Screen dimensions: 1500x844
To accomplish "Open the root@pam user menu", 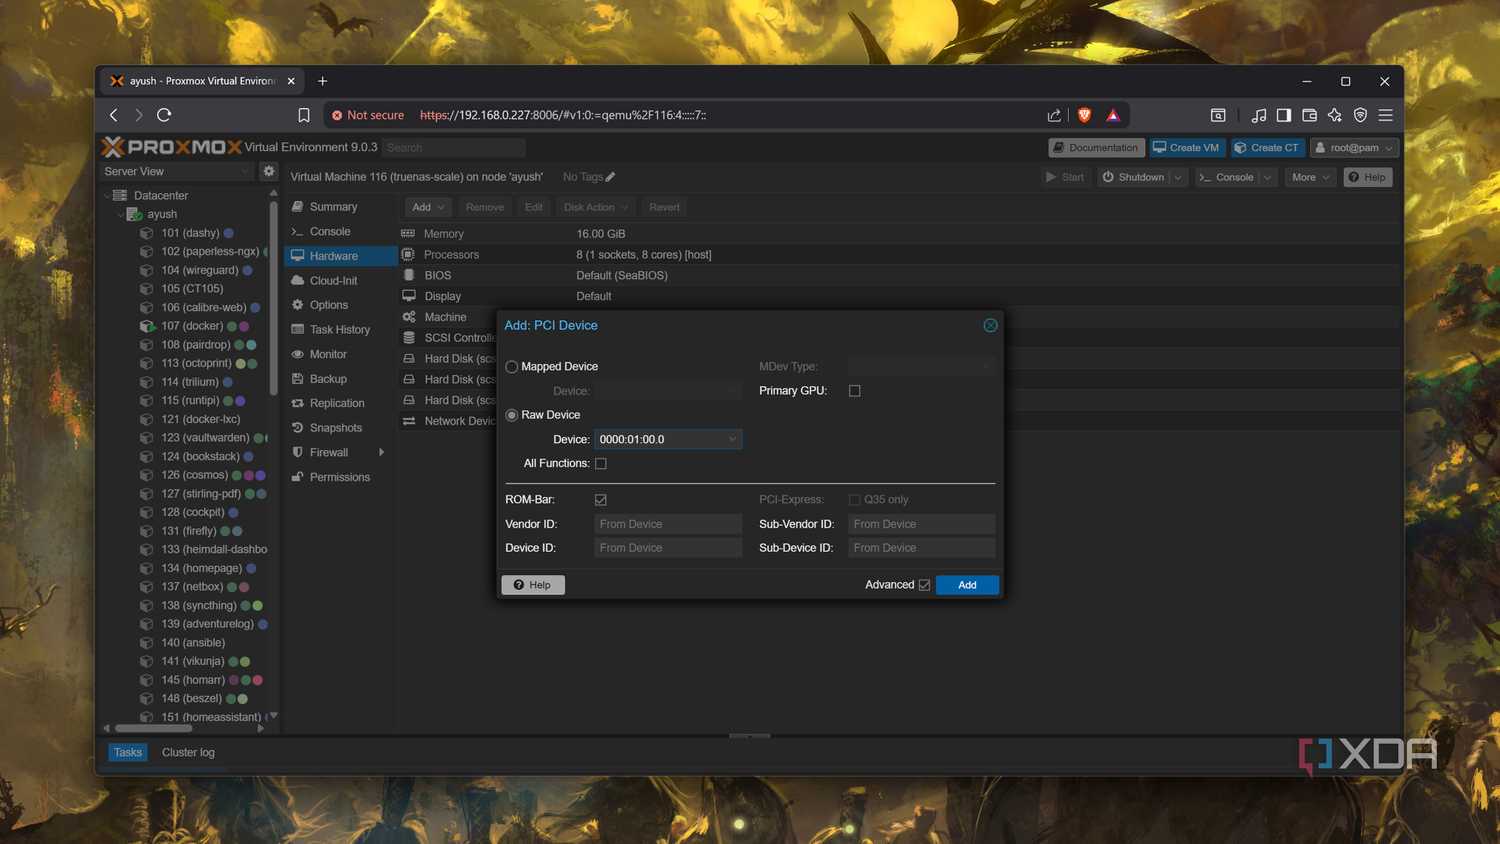I will [x=1354, y=148].
